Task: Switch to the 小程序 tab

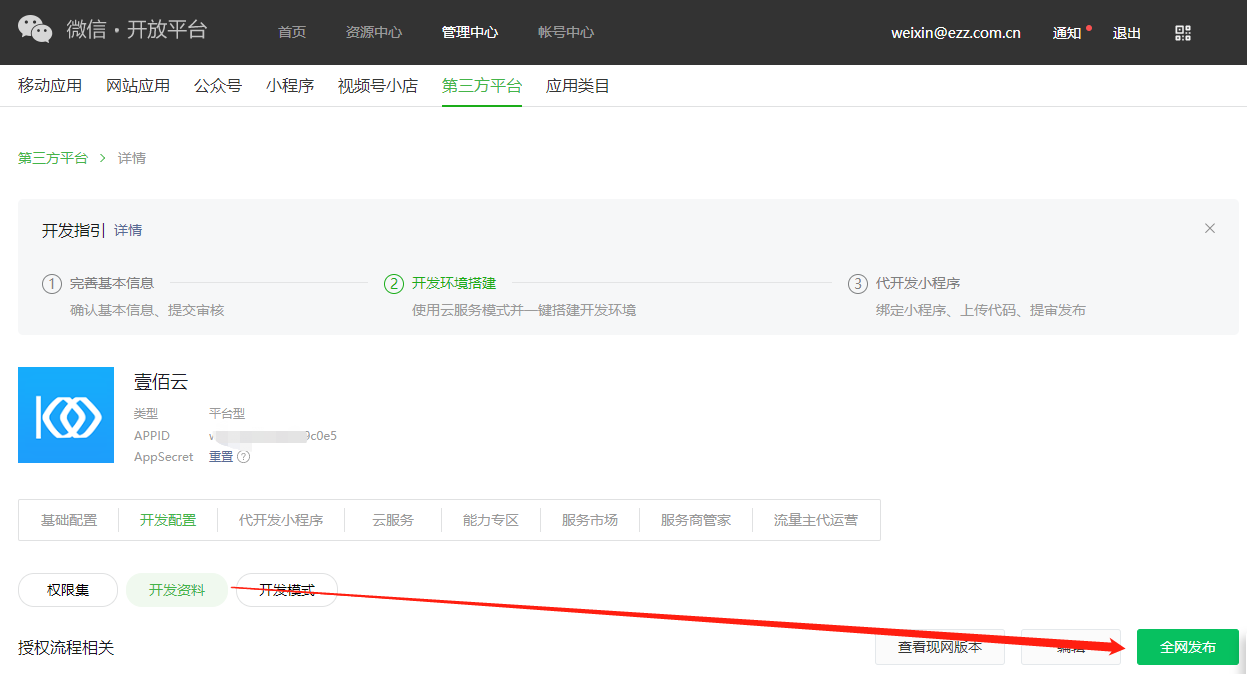Action: coord(290,86)
